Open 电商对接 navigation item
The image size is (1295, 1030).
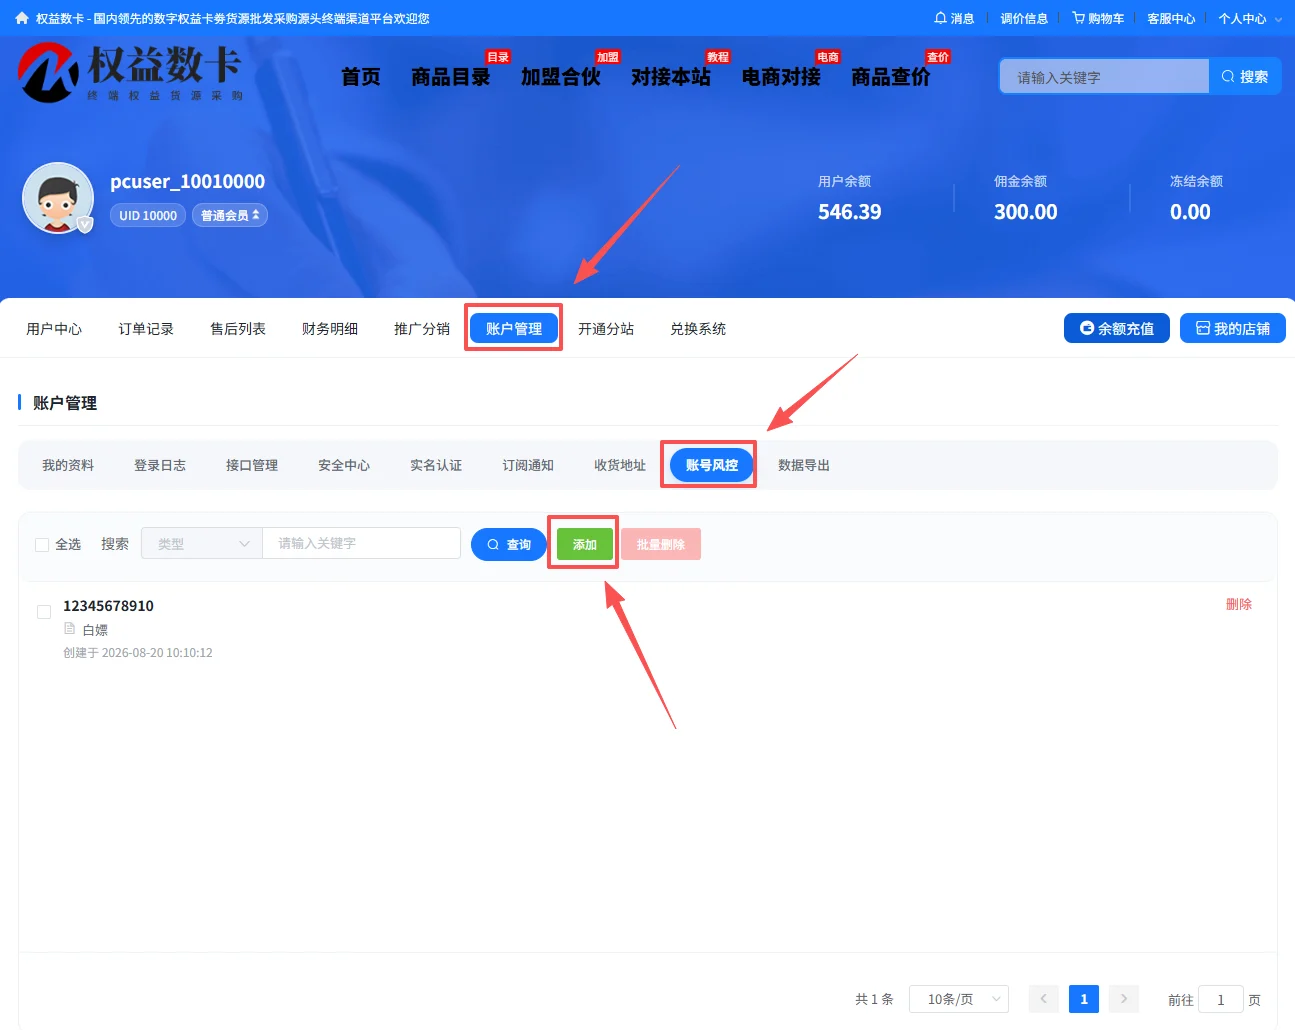781,77
